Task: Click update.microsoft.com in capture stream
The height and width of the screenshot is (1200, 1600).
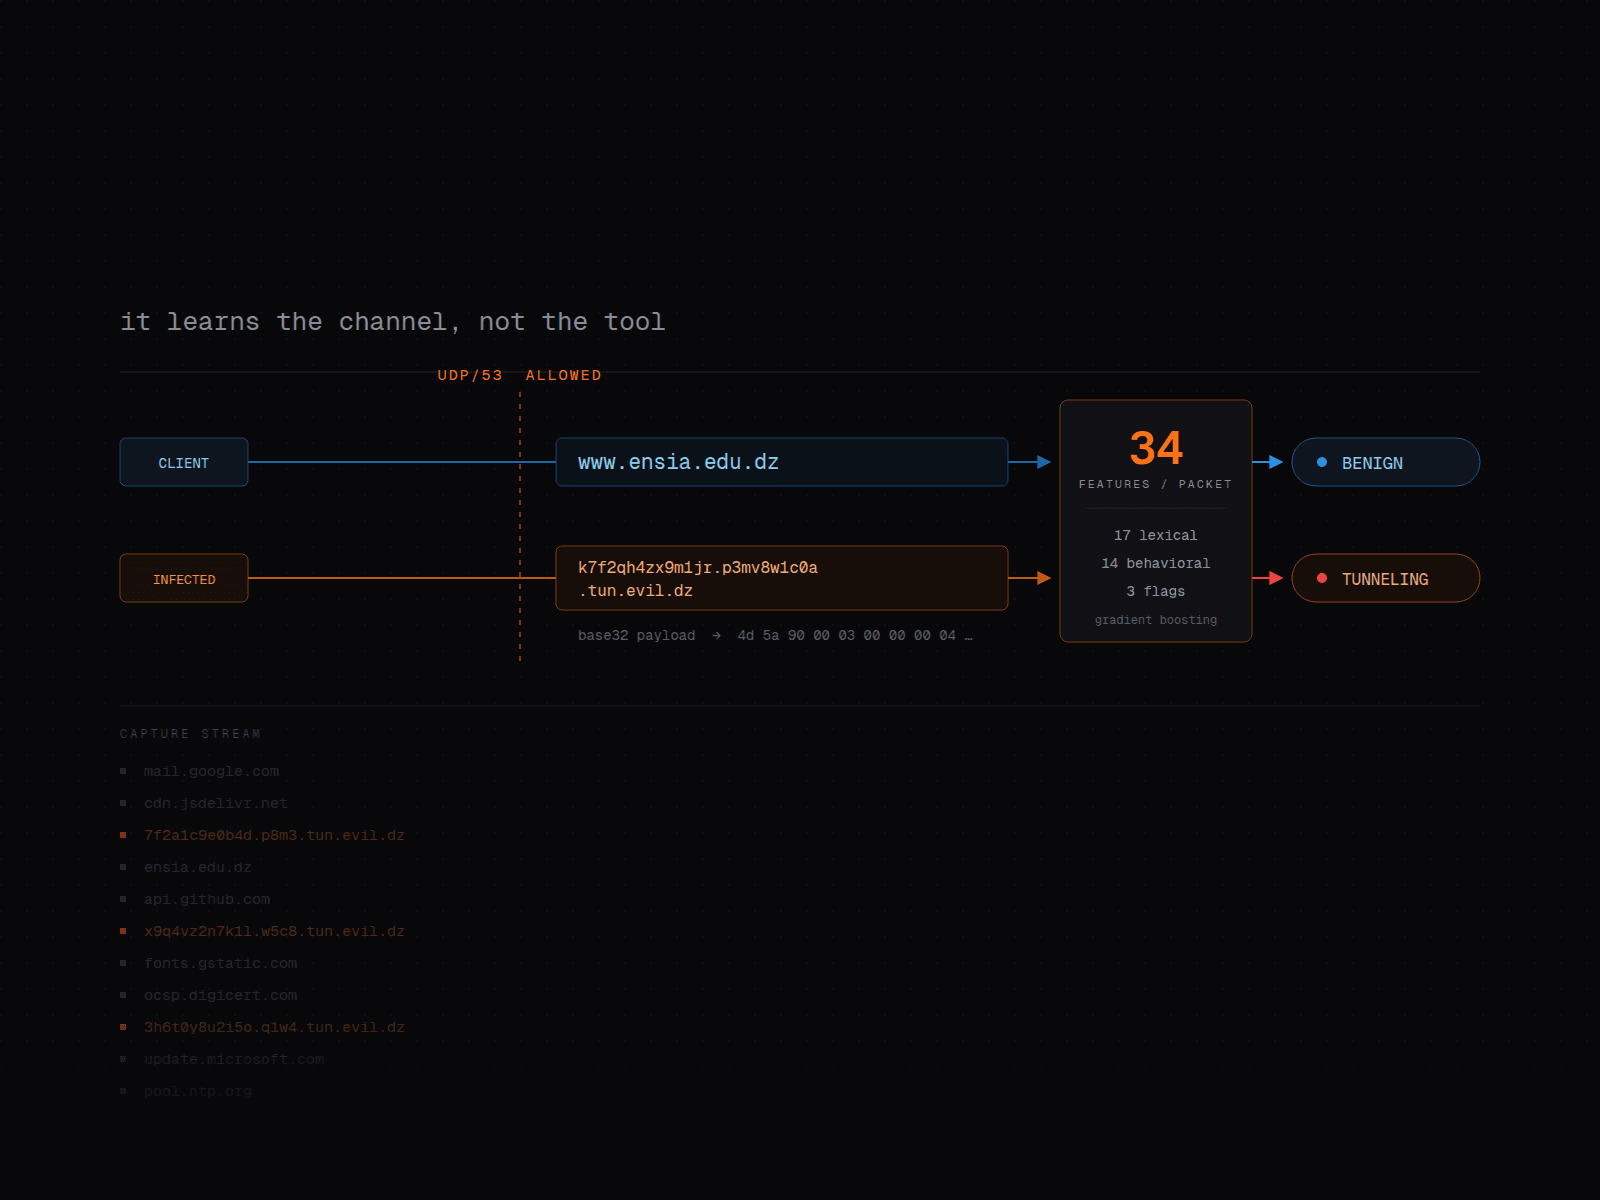Action: 233,1059
